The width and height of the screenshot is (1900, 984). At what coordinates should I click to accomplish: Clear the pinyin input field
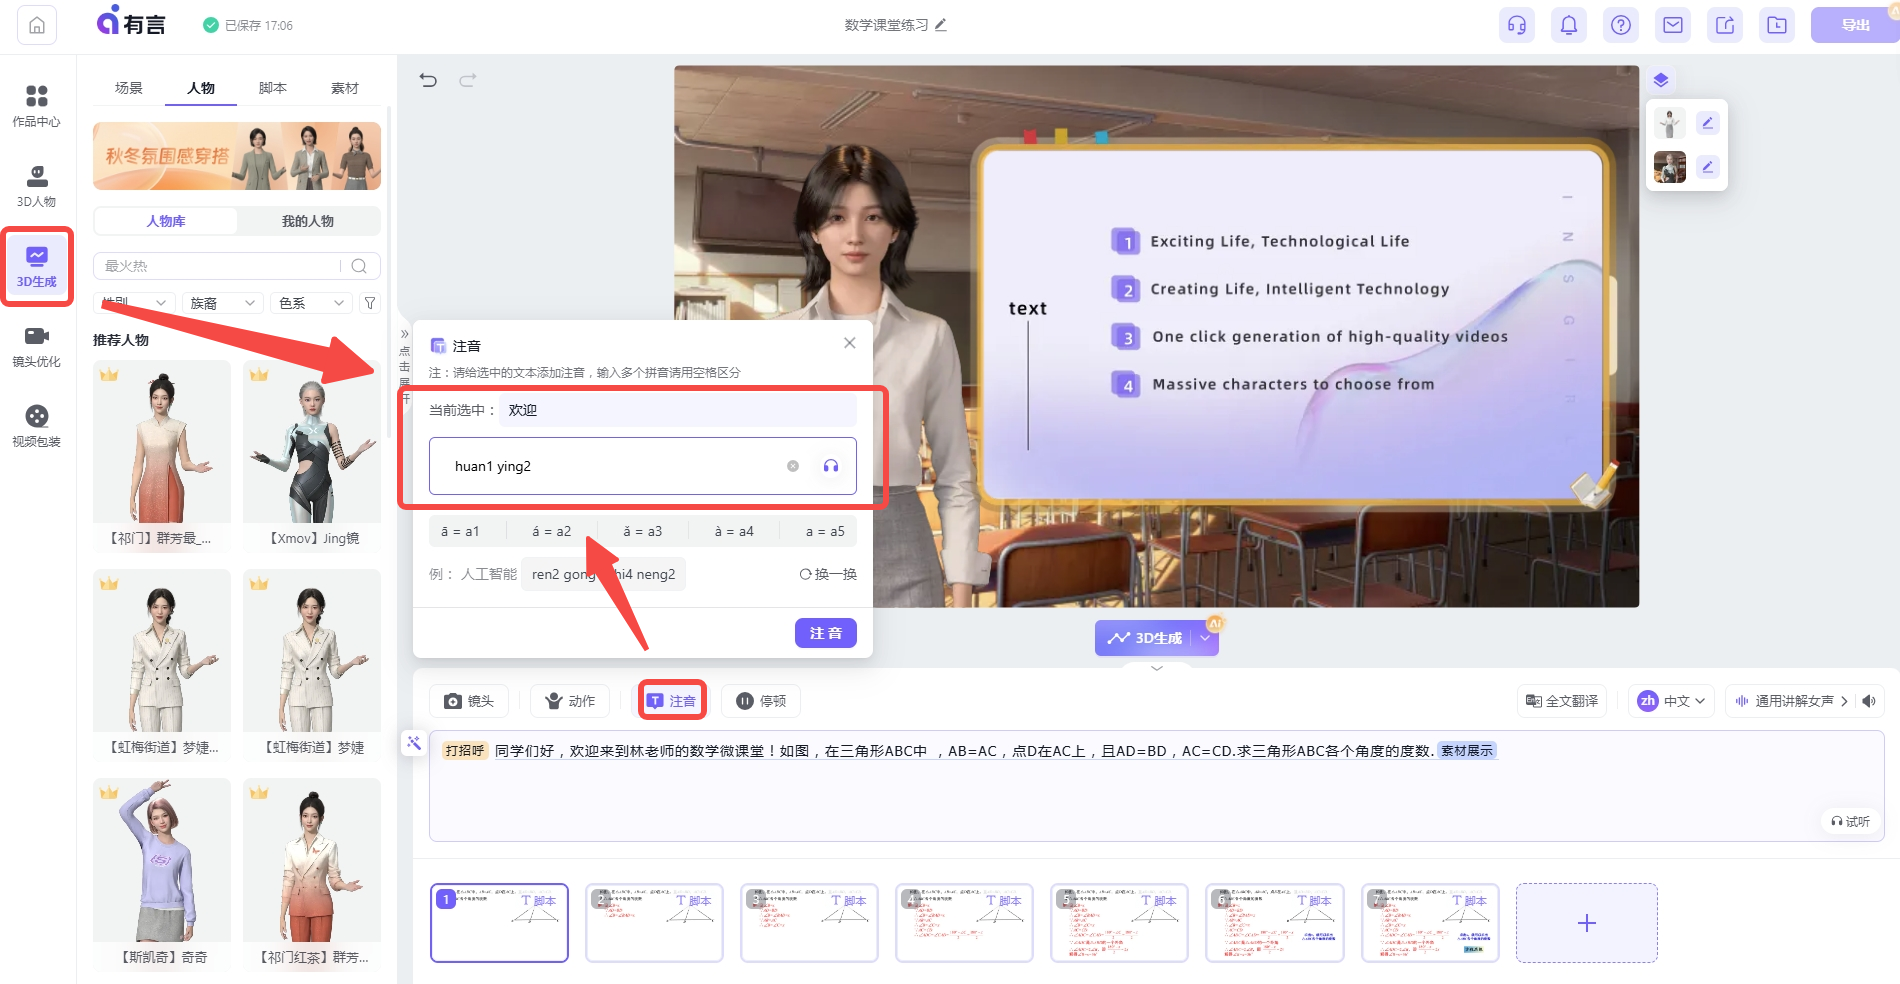(x=793, y=466)
